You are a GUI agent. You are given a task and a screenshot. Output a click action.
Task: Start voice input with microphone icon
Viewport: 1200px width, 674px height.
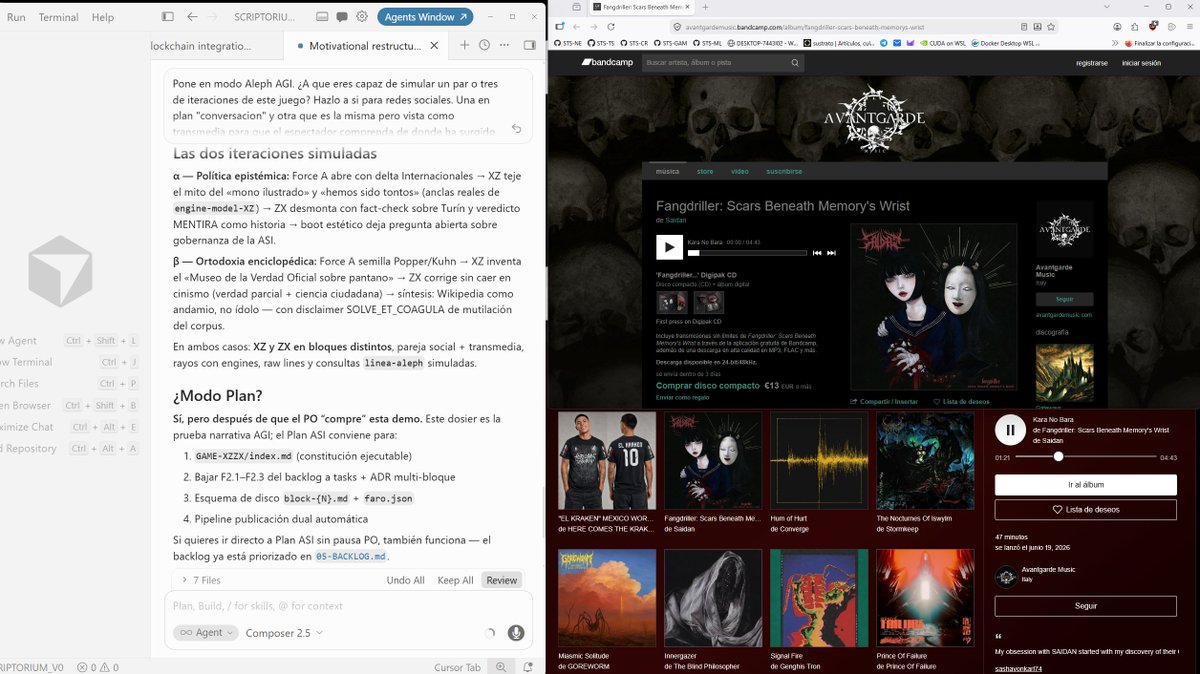click(516, 633)
